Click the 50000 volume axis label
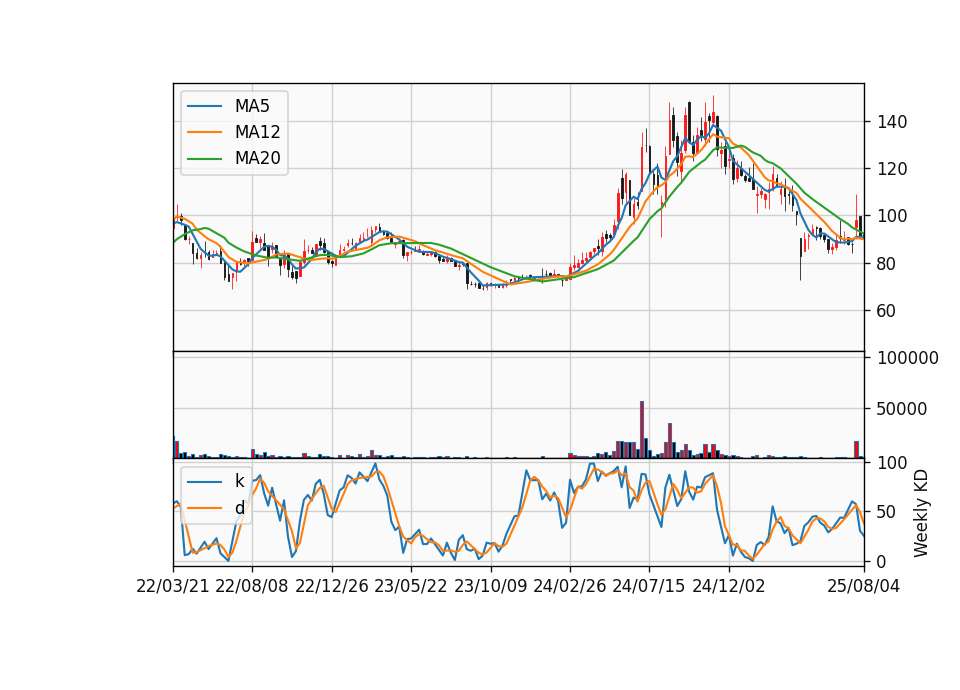Screen dimensions: 960x690 coord(902,409)
